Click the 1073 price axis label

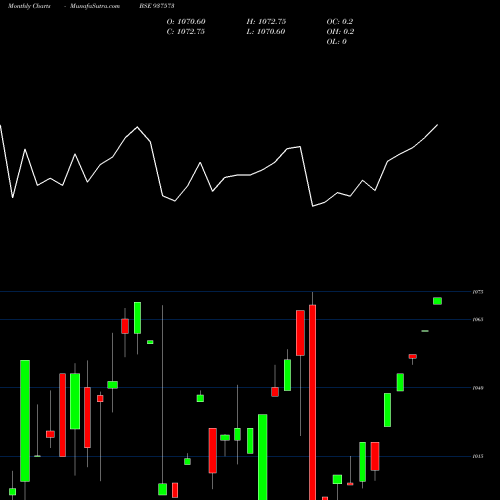[x=478, y=292]
